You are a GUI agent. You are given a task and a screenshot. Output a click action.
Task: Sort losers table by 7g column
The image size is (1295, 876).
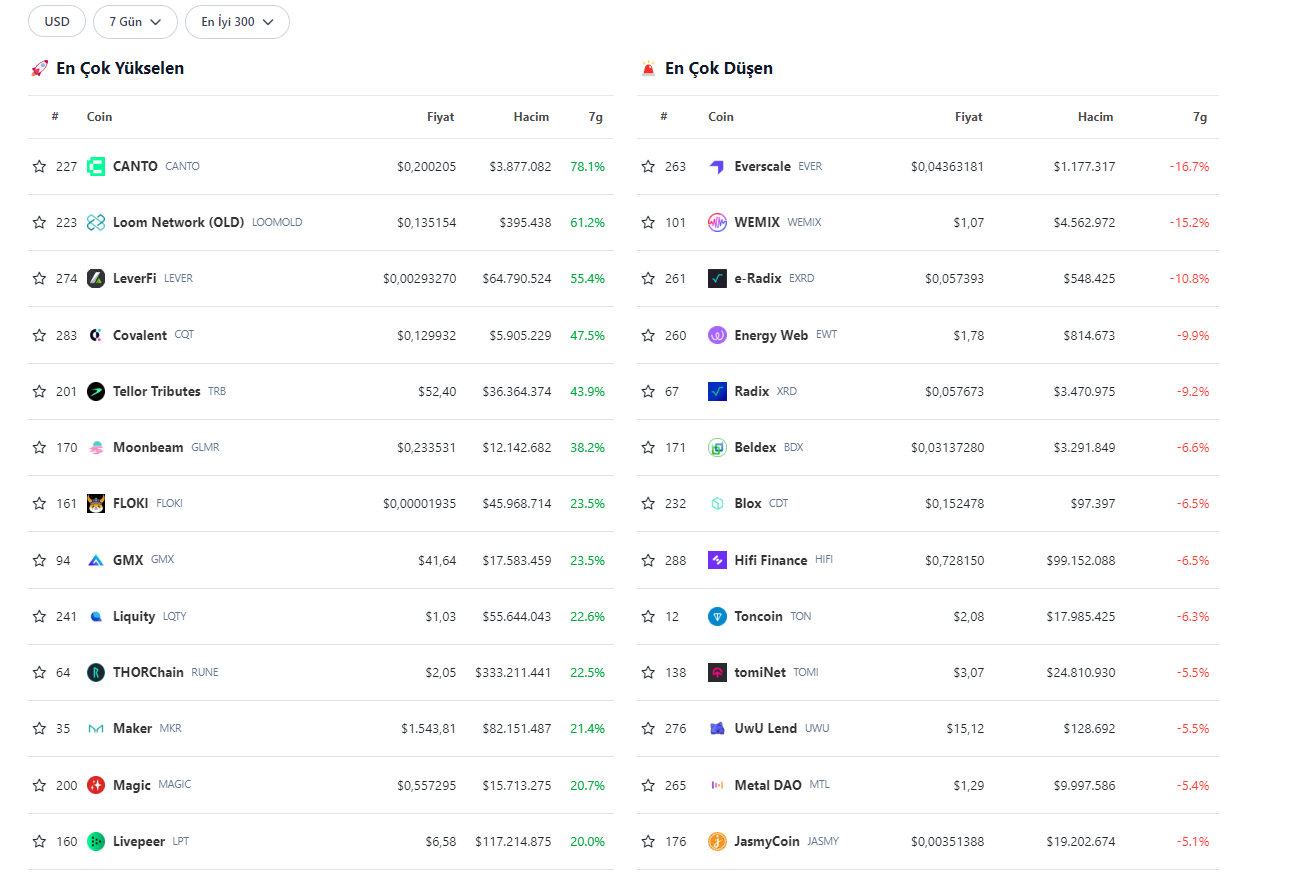pos(1200,117)
